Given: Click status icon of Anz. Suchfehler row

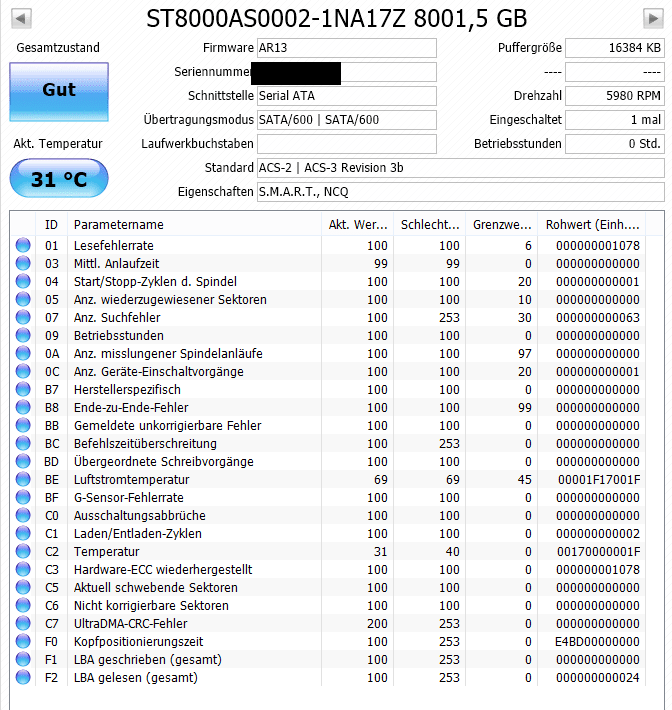Looking at the screenshot, I should (x=23, y=317).
